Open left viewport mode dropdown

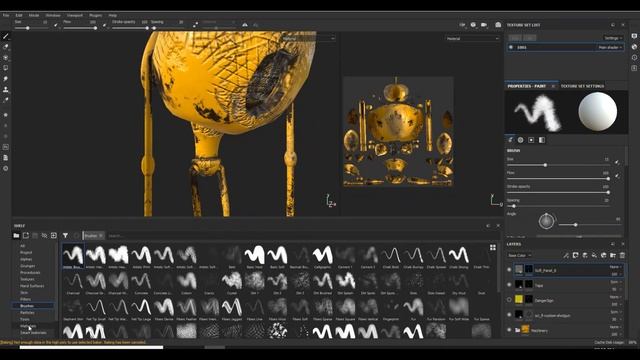pyautogui.click(x=309, y=38)
